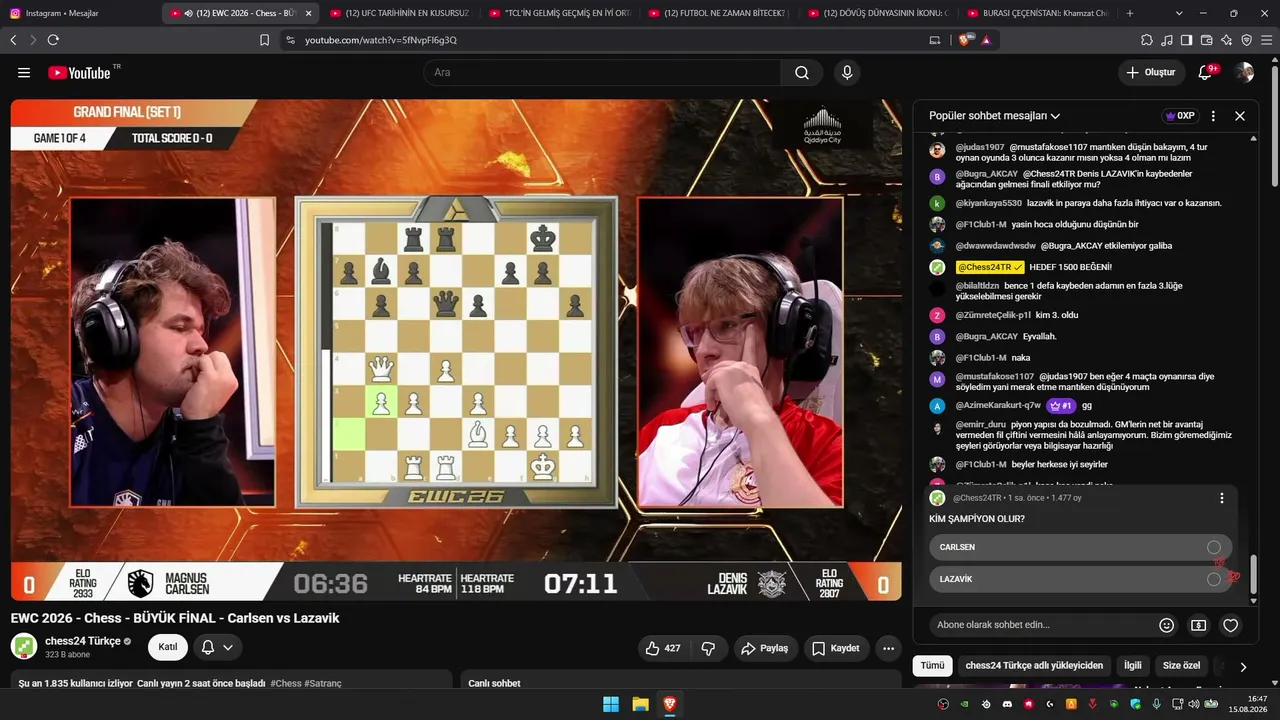Open a new browser tab
1280x720 pixels.
(x=1130, y=13)
